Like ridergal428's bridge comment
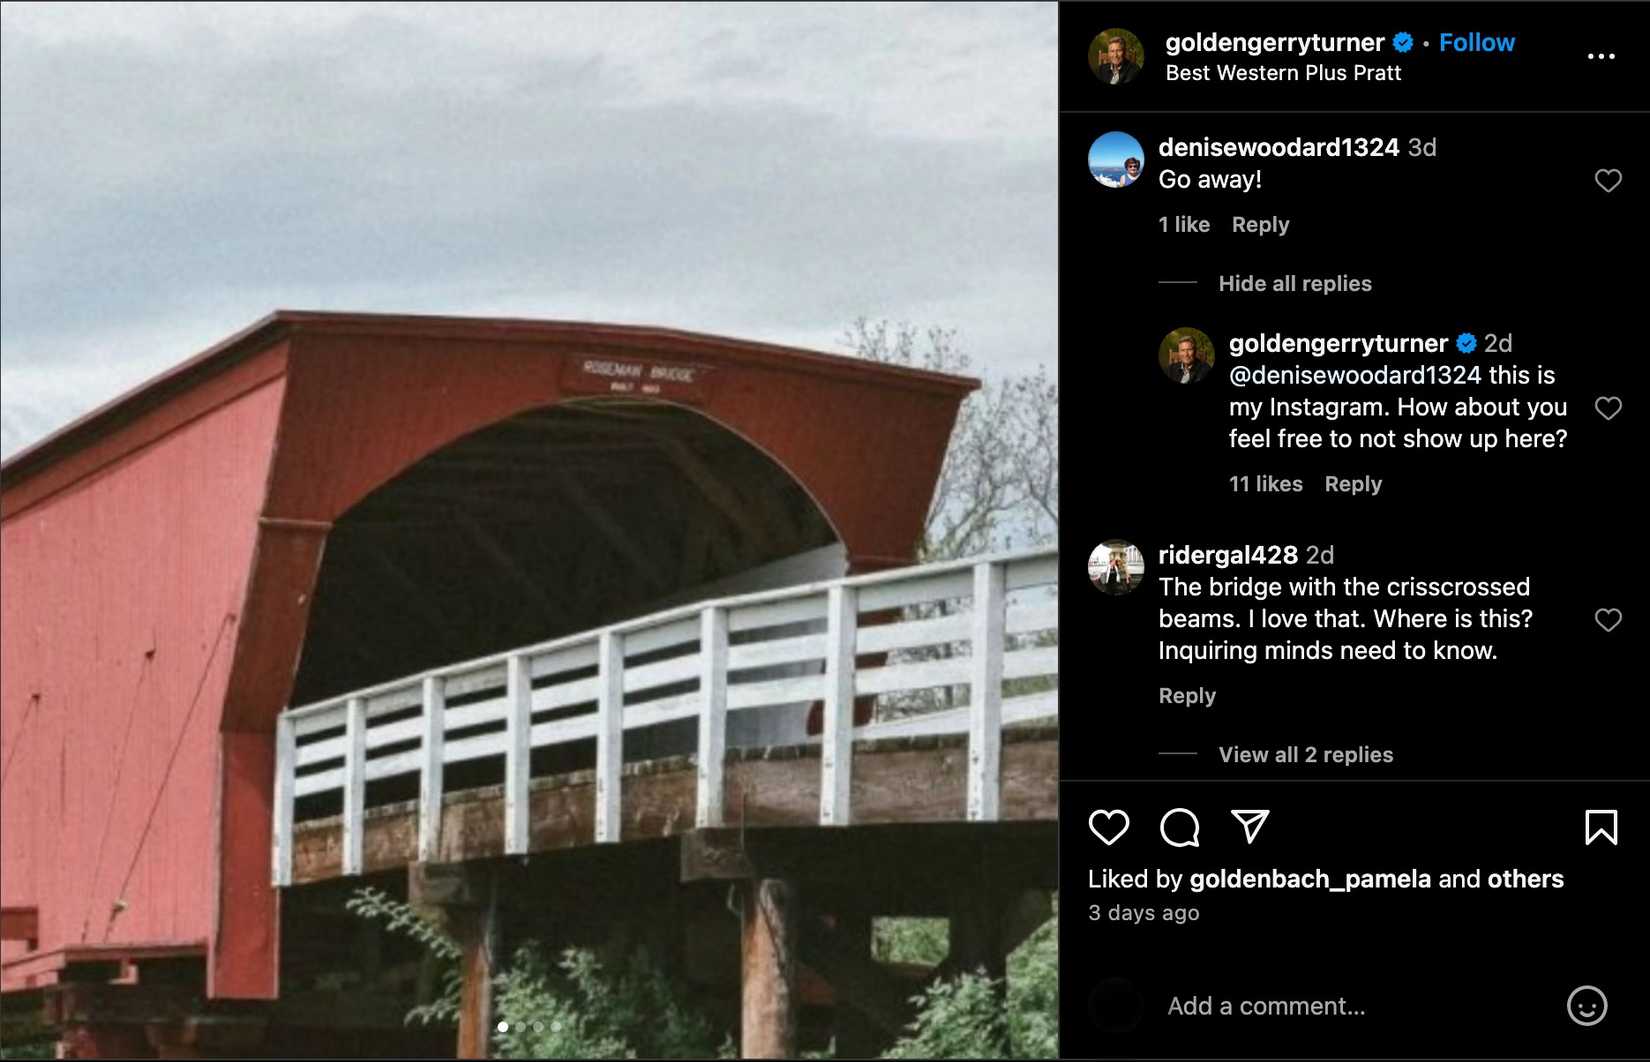 (x=1608, y=620)
